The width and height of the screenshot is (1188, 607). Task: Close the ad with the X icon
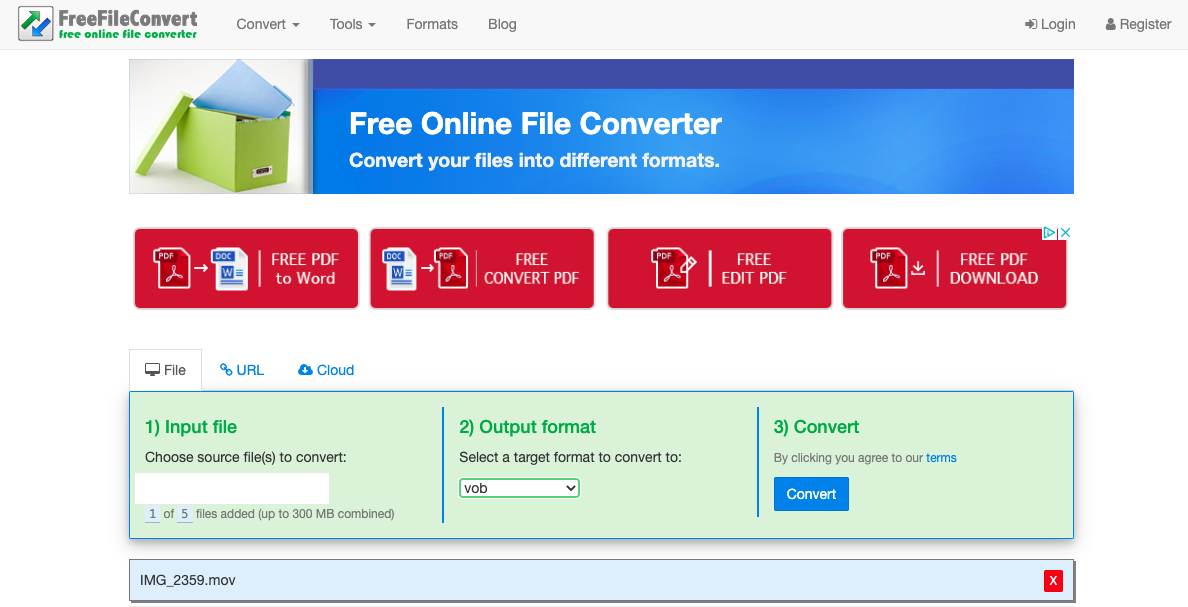click(x=1065, y=233)
